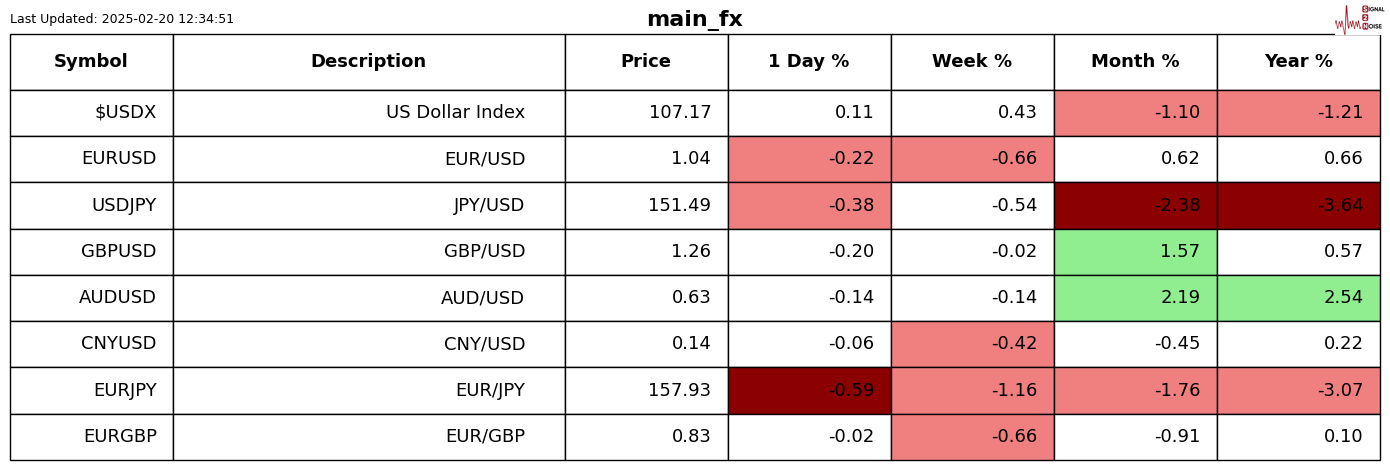Select the Price column header
This screenshot has width=1390, height=470.
646,62
